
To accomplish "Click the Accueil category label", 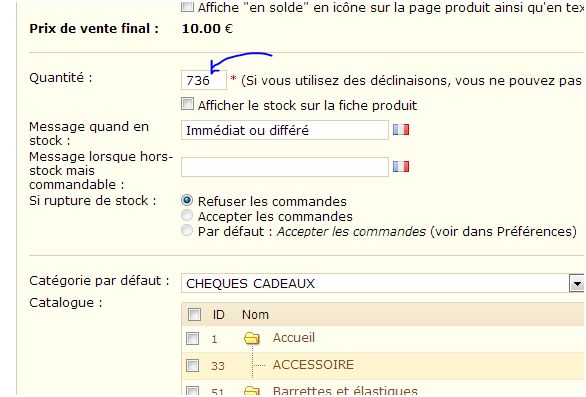I will [x=294, y=338].
